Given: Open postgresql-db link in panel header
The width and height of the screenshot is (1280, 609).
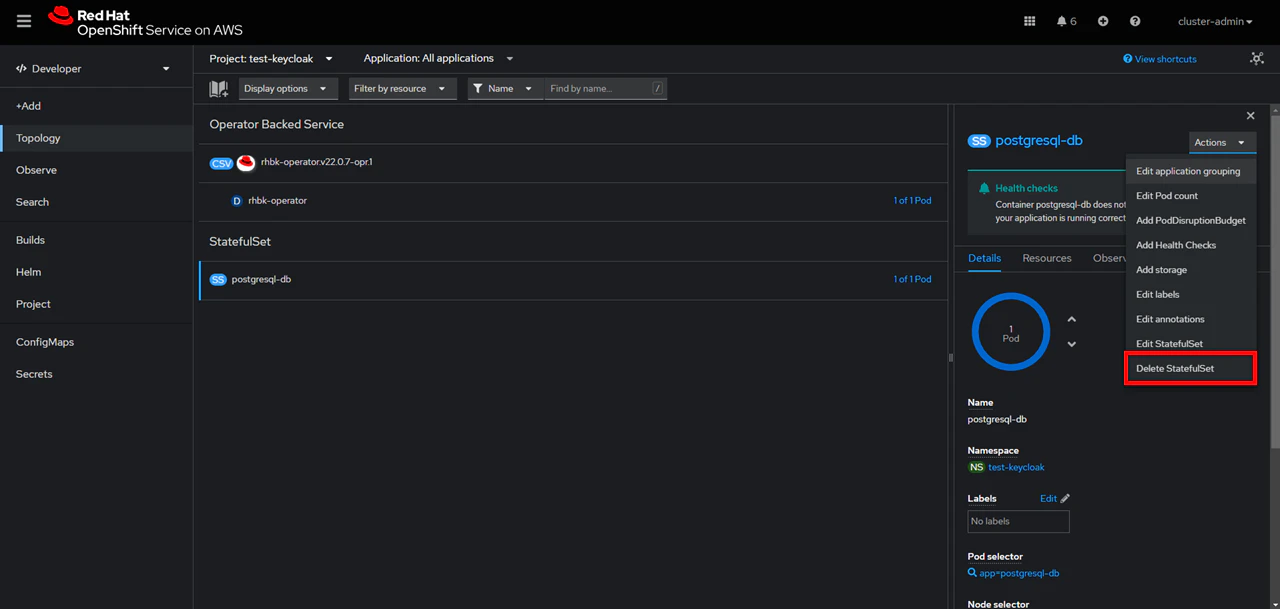Looking at the screenshot, I should pos(1039,141).
